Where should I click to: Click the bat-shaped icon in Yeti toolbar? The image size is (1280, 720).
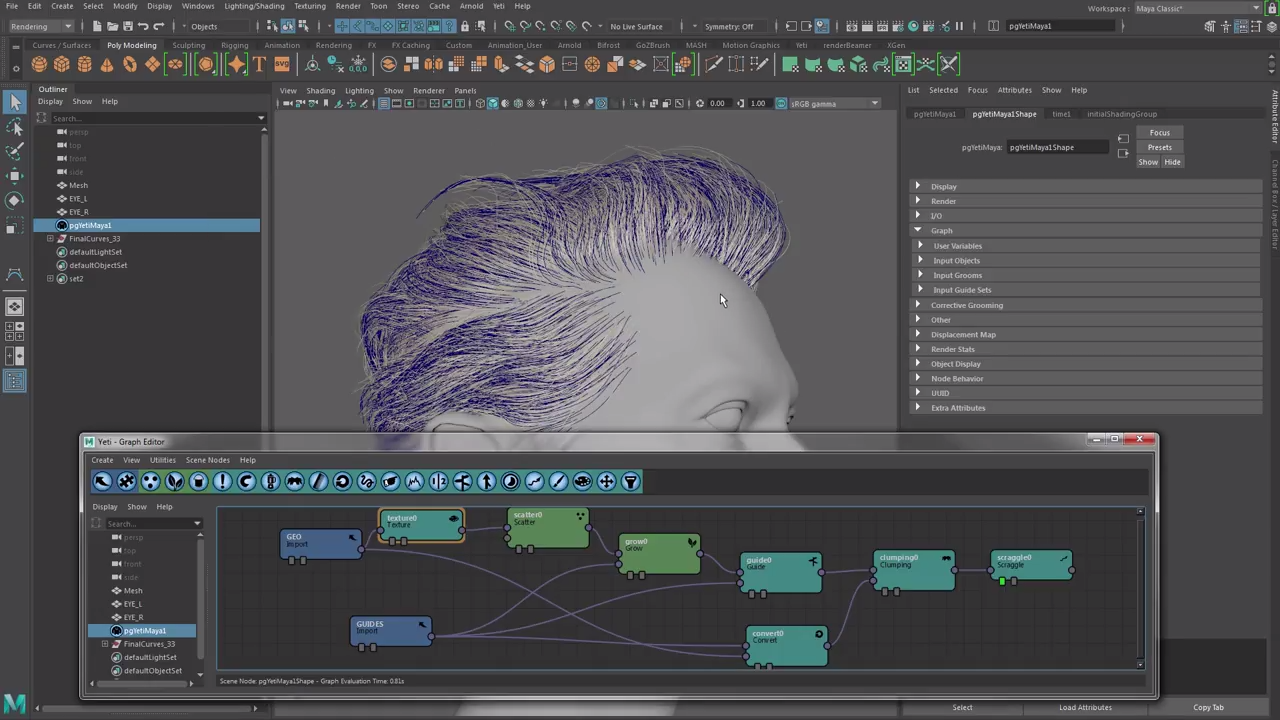[294, 482]
